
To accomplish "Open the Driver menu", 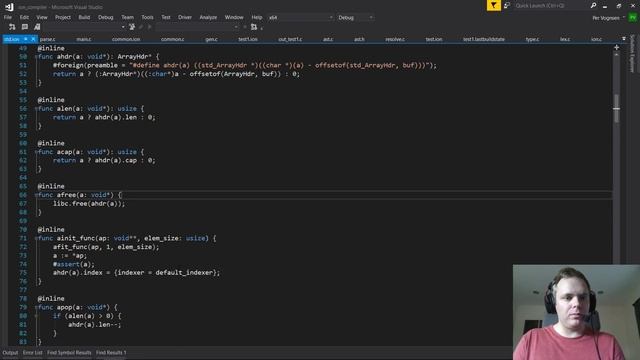I will [185, 18].
